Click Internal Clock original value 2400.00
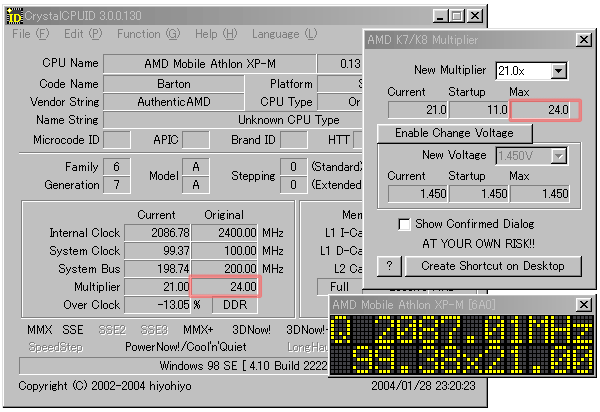 pyautogui.click(x=224, y=233)
